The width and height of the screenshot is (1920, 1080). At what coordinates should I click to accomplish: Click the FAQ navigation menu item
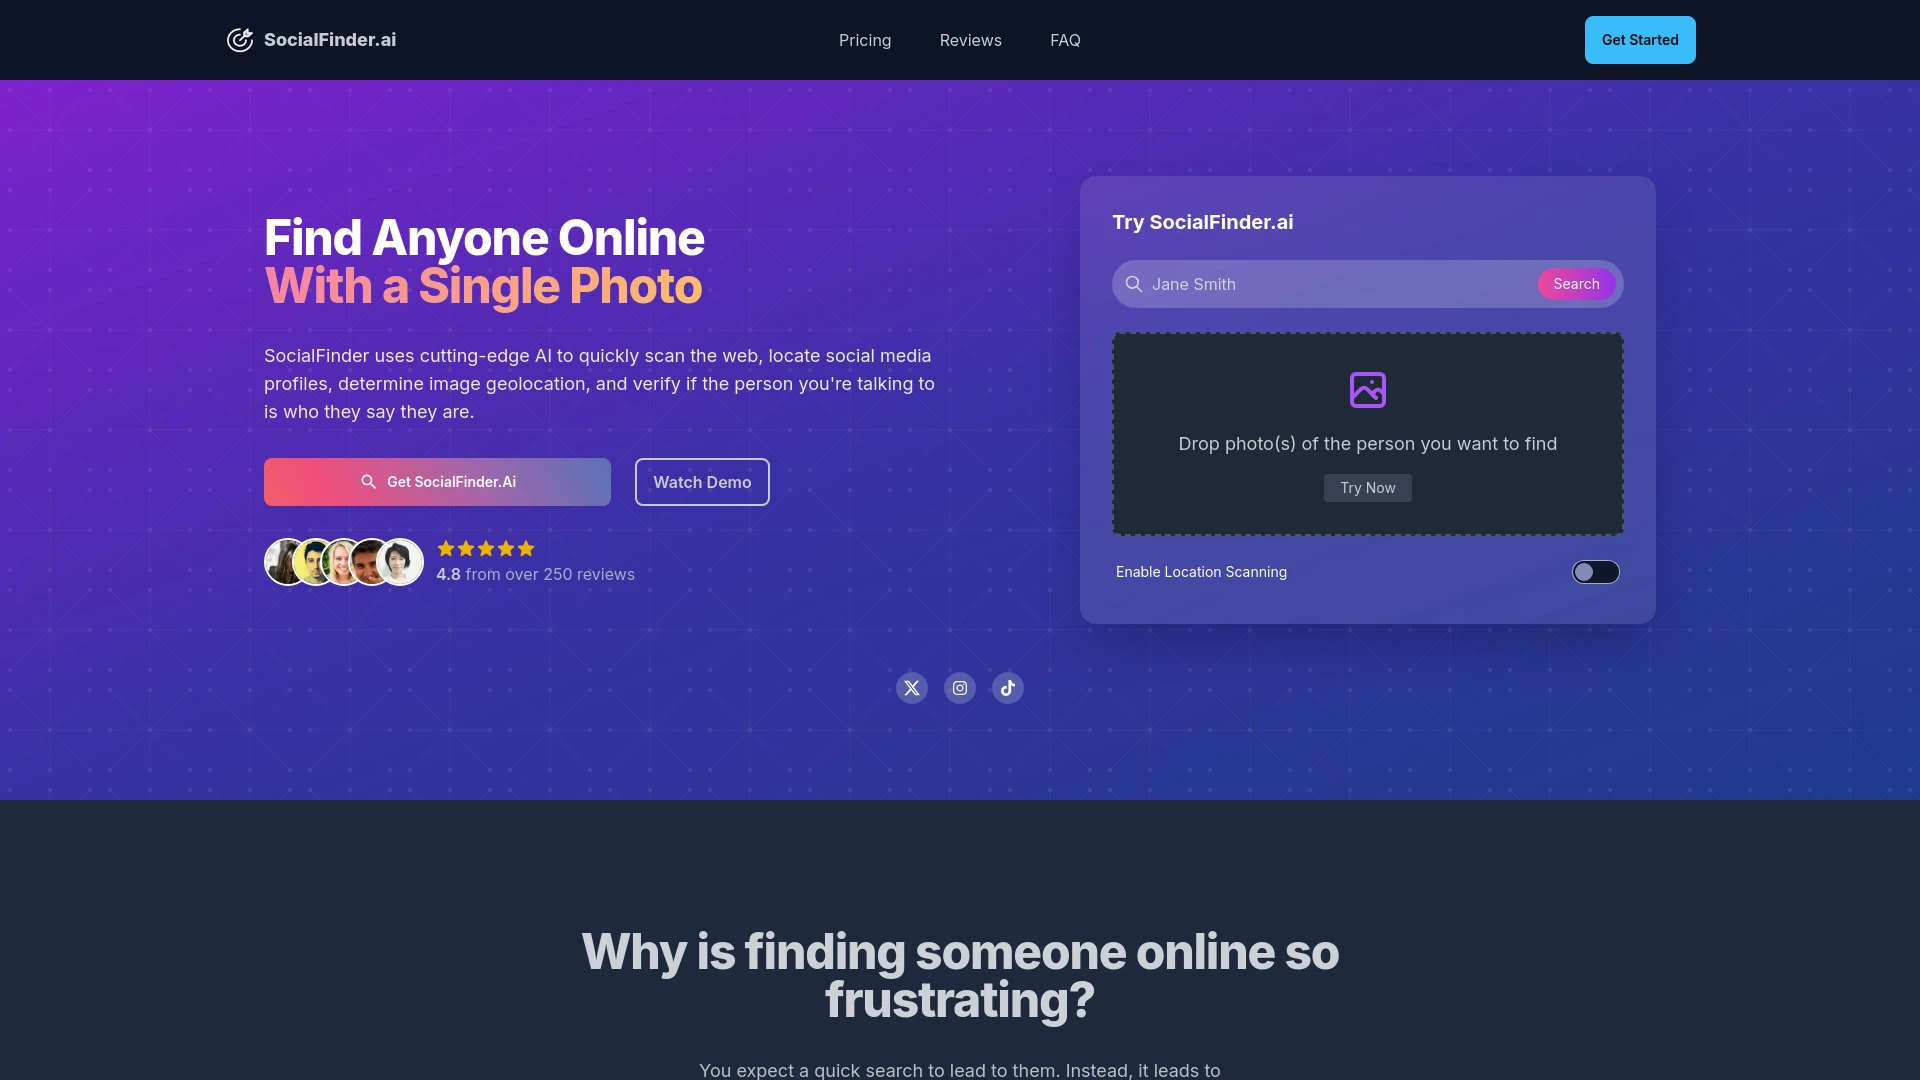(x=1064, y=40)
